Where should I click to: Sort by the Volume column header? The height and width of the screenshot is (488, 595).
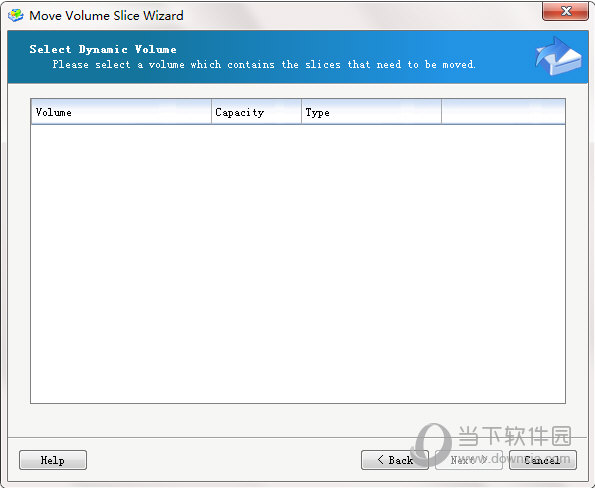click(121, 112)
